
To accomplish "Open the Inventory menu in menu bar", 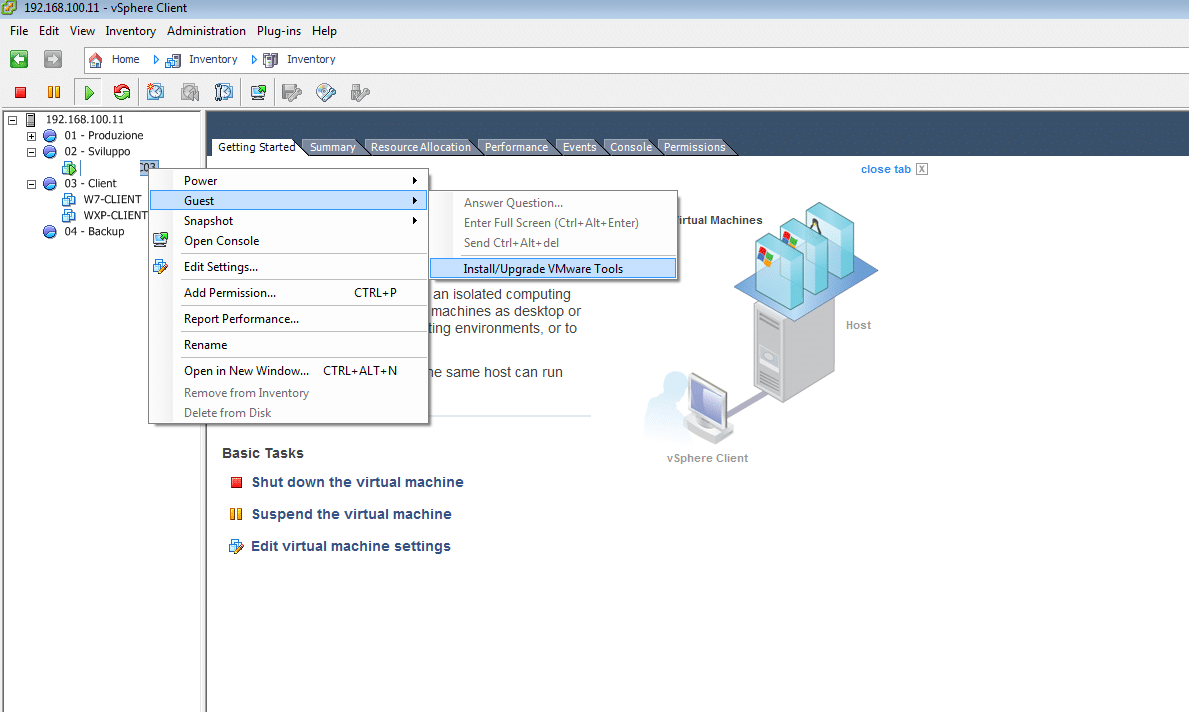I will click(x=130, y=31).
